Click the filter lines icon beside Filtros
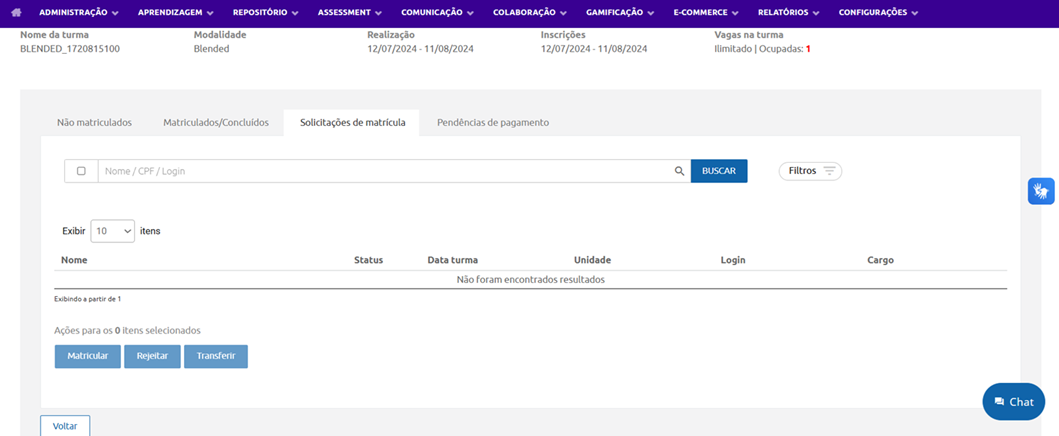 pyautogui.click(x=829, y=171)
